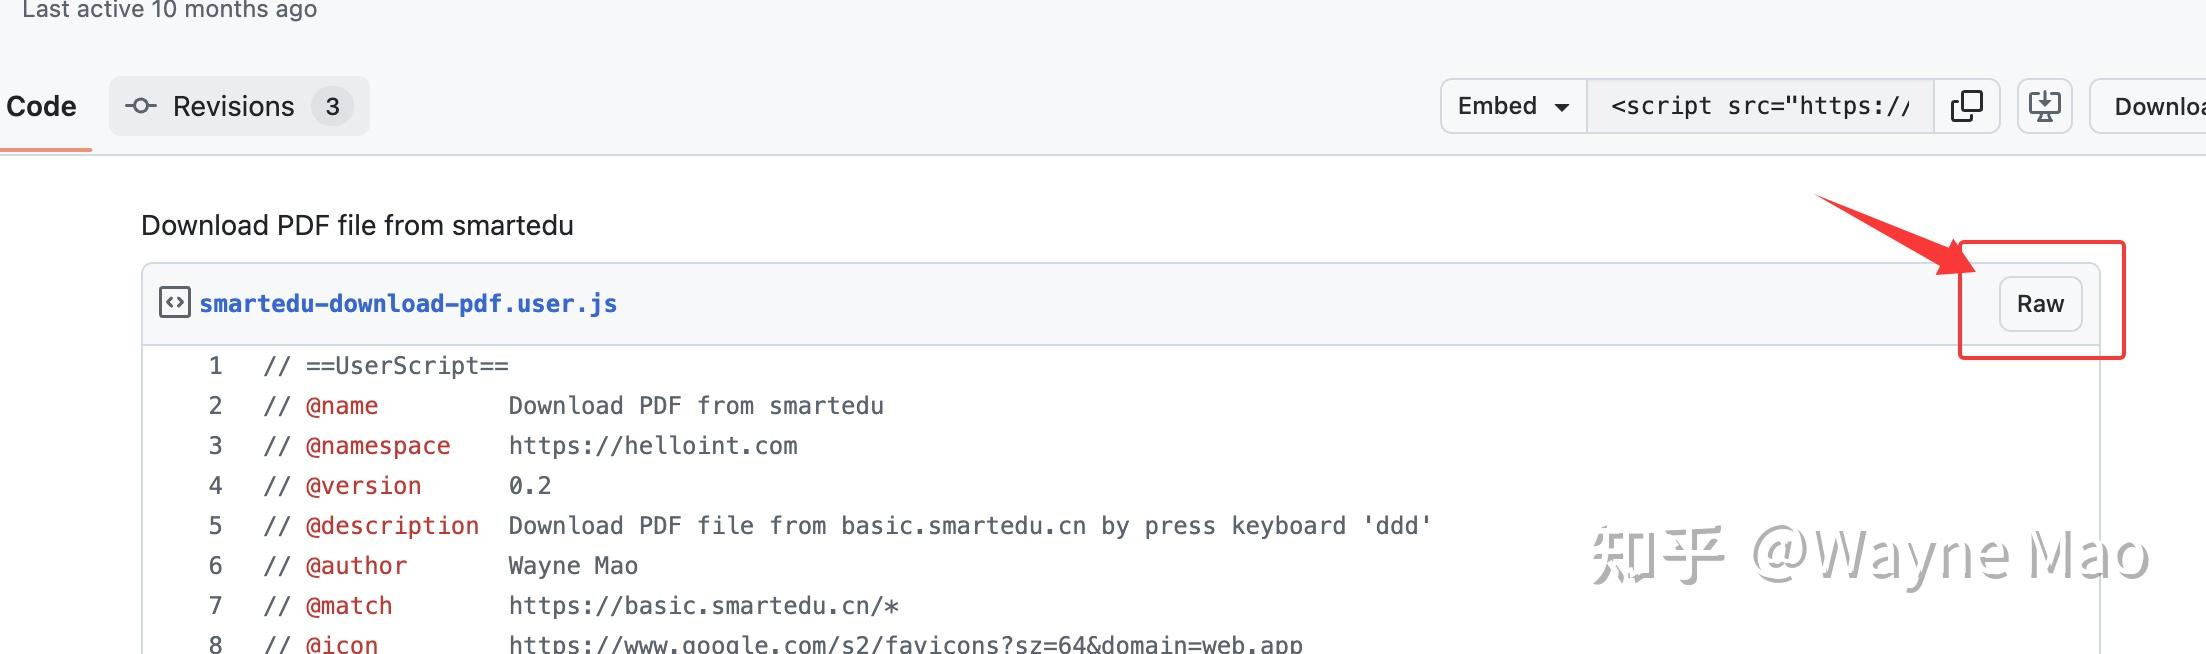2206x654 pixels.
Task: Open the smartedu-download-pdf.user.js file link
Action: coord(408,303)
